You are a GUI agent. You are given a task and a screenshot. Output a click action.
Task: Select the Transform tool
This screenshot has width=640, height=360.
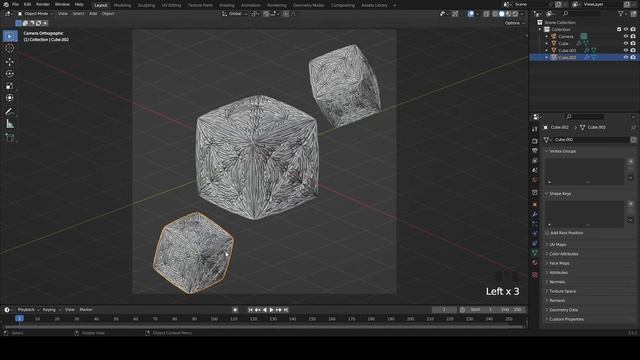(x=10, y=98)
